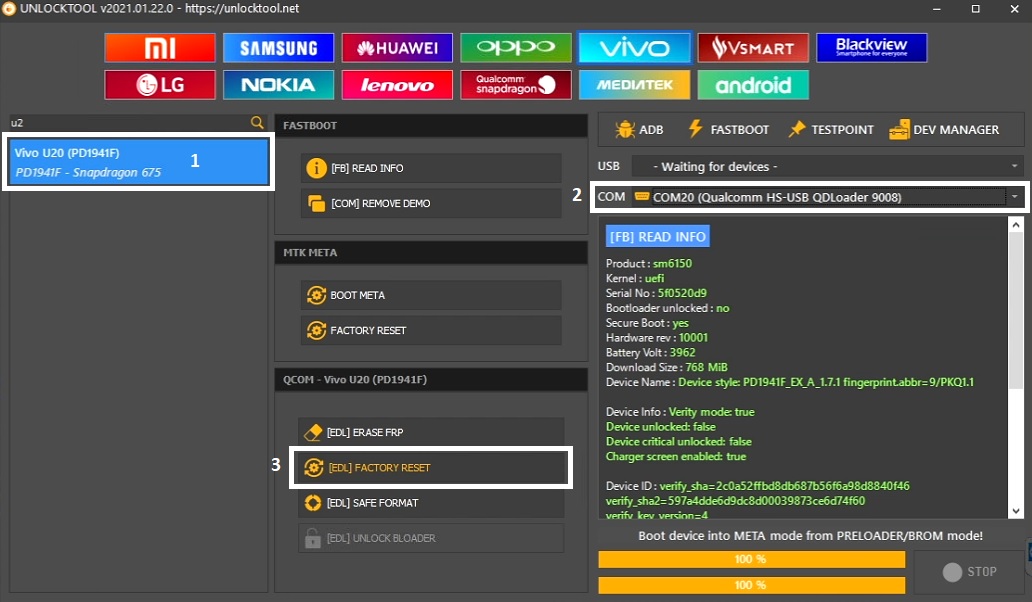Click the MTK META section header
1032x602 pixels.
431,252
